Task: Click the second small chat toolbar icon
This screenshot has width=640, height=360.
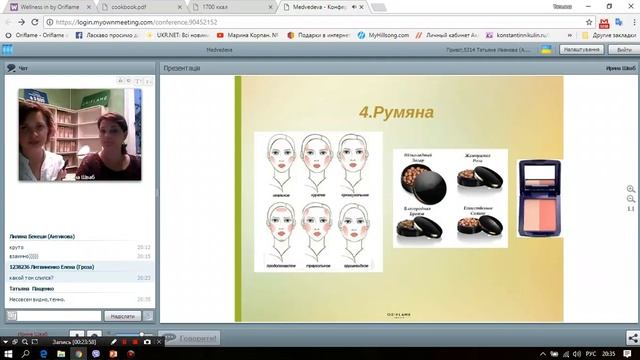Action: (129, 81)
